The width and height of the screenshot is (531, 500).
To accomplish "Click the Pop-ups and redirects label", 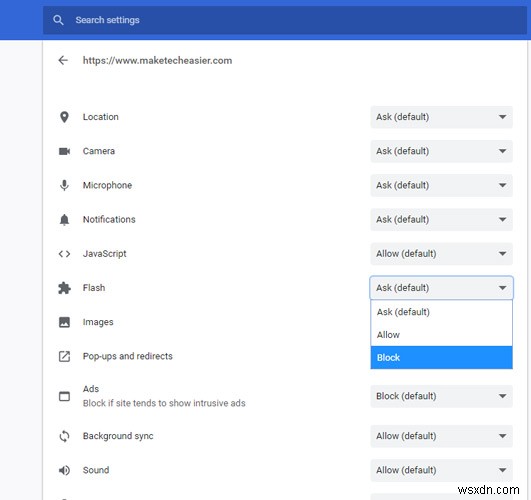I will (128, 356).
